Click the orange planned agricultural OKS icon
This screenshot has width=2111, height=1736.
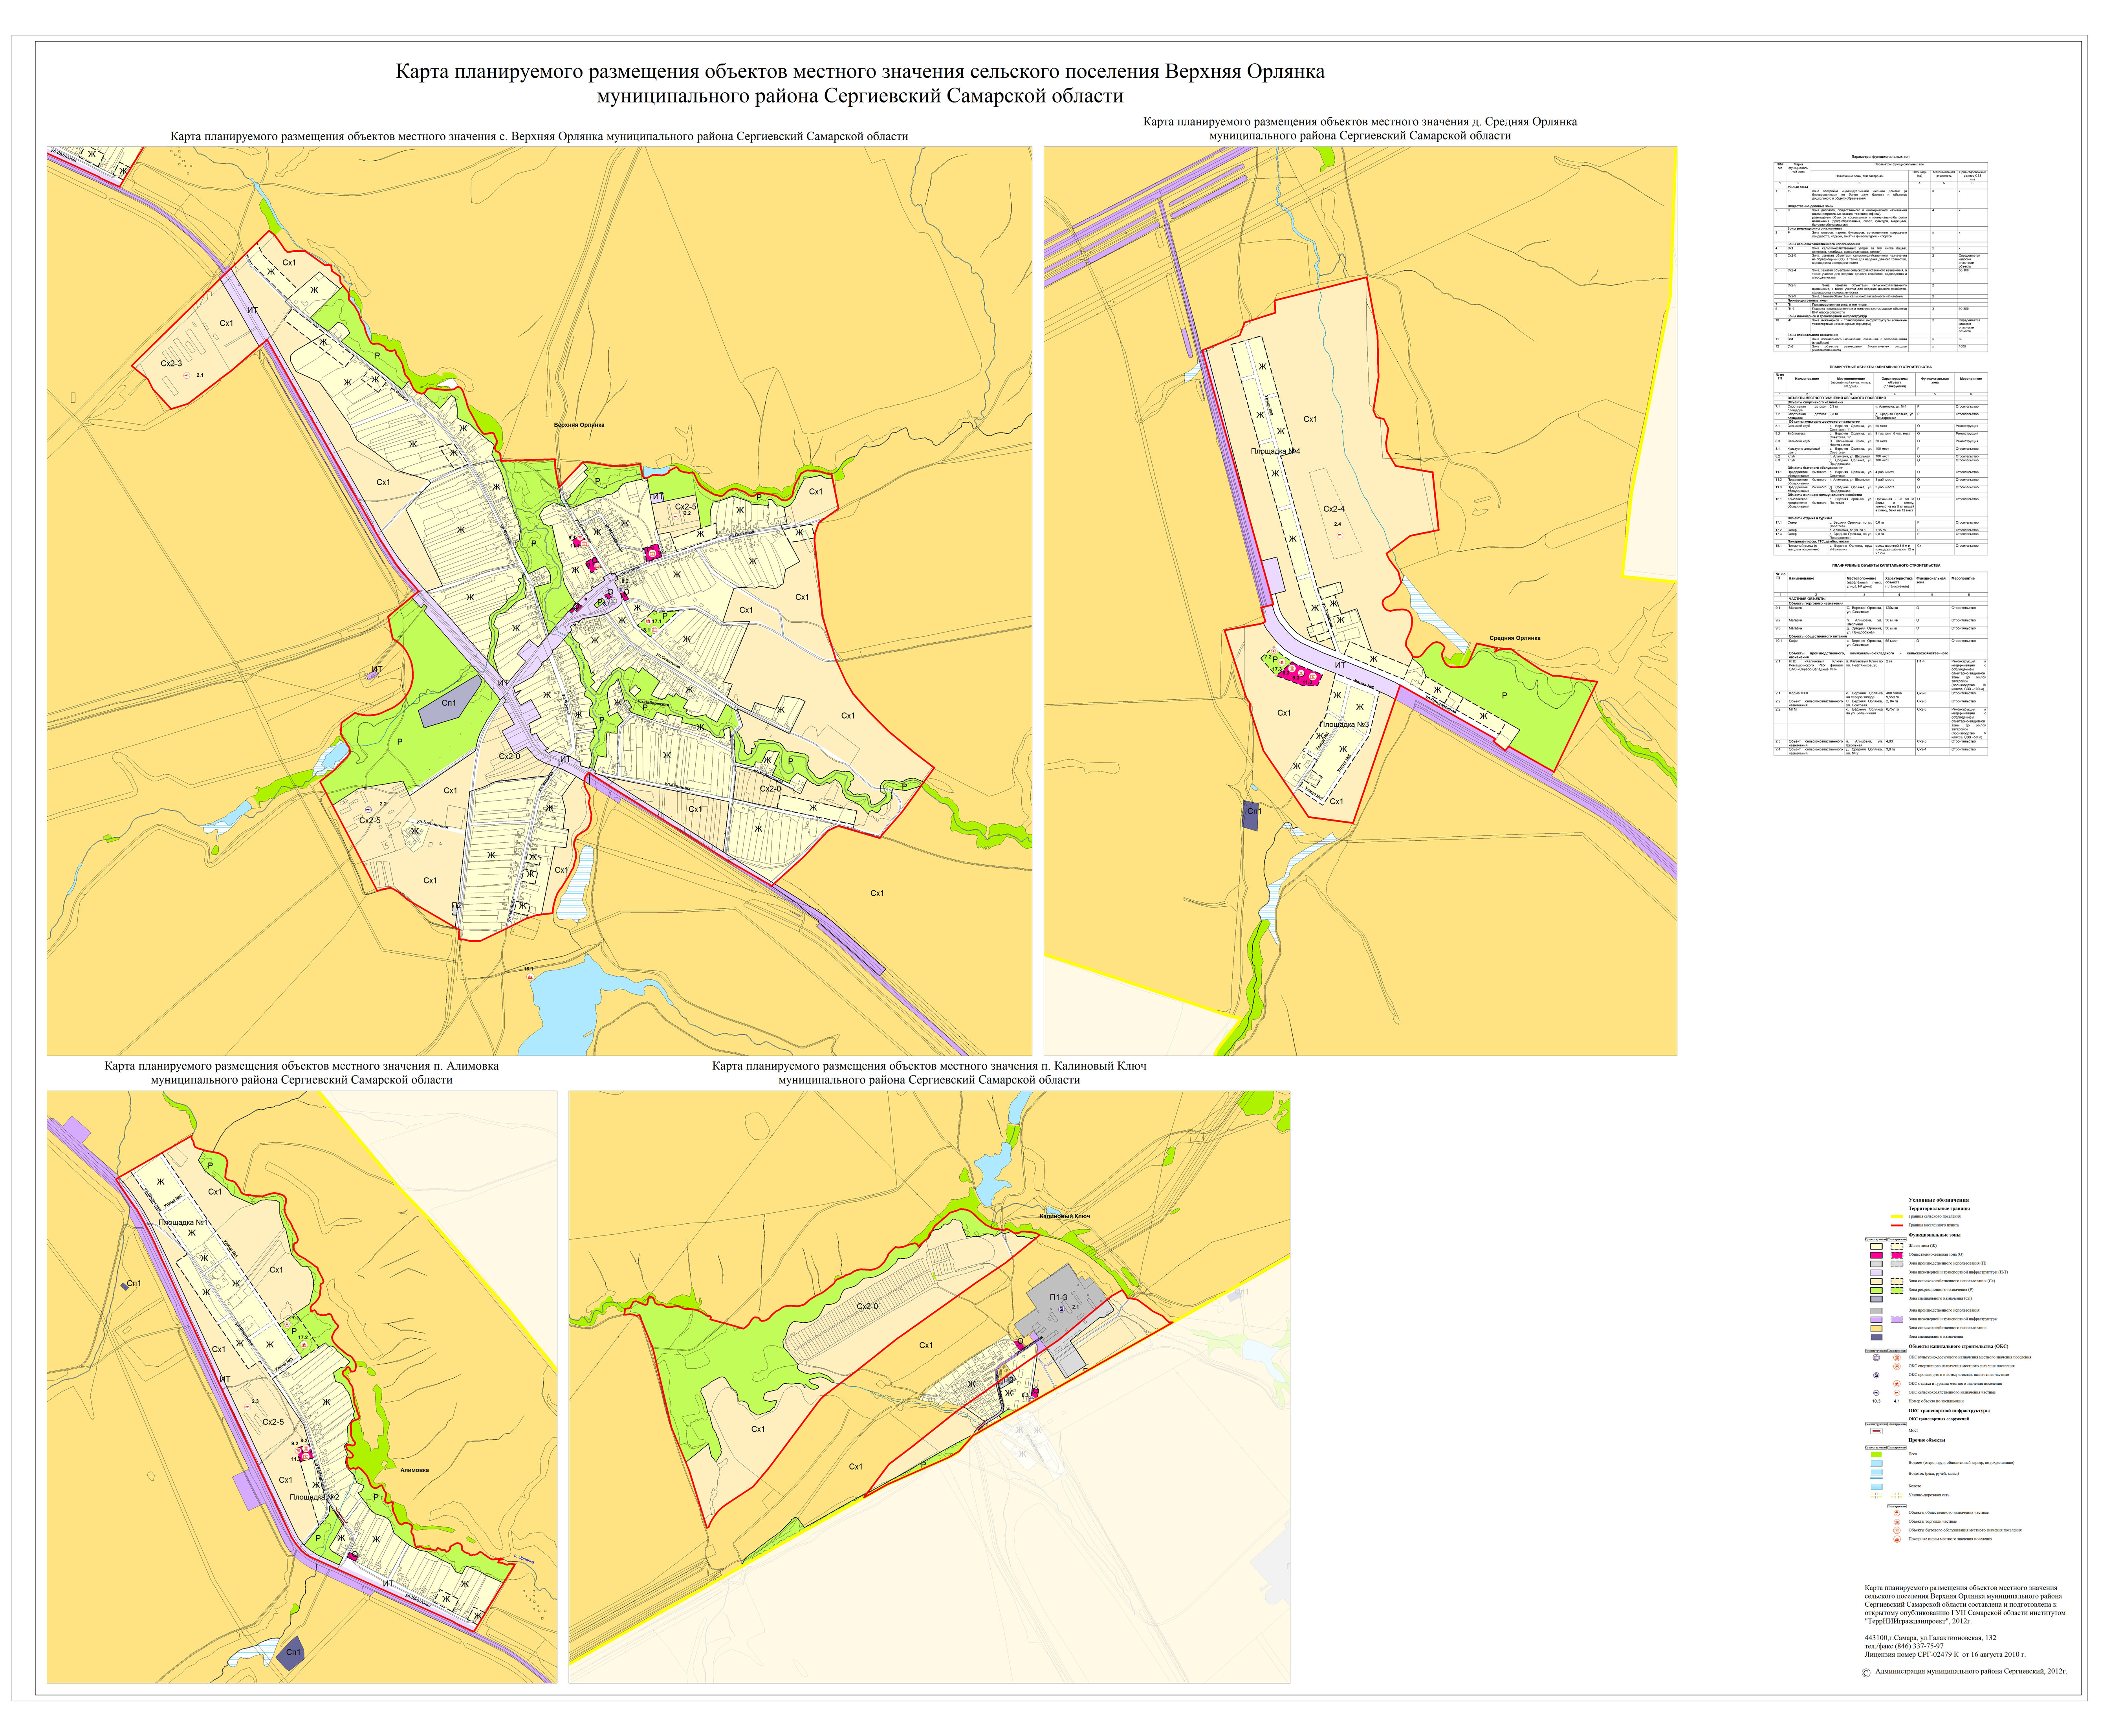(x=1897, y=1393)
